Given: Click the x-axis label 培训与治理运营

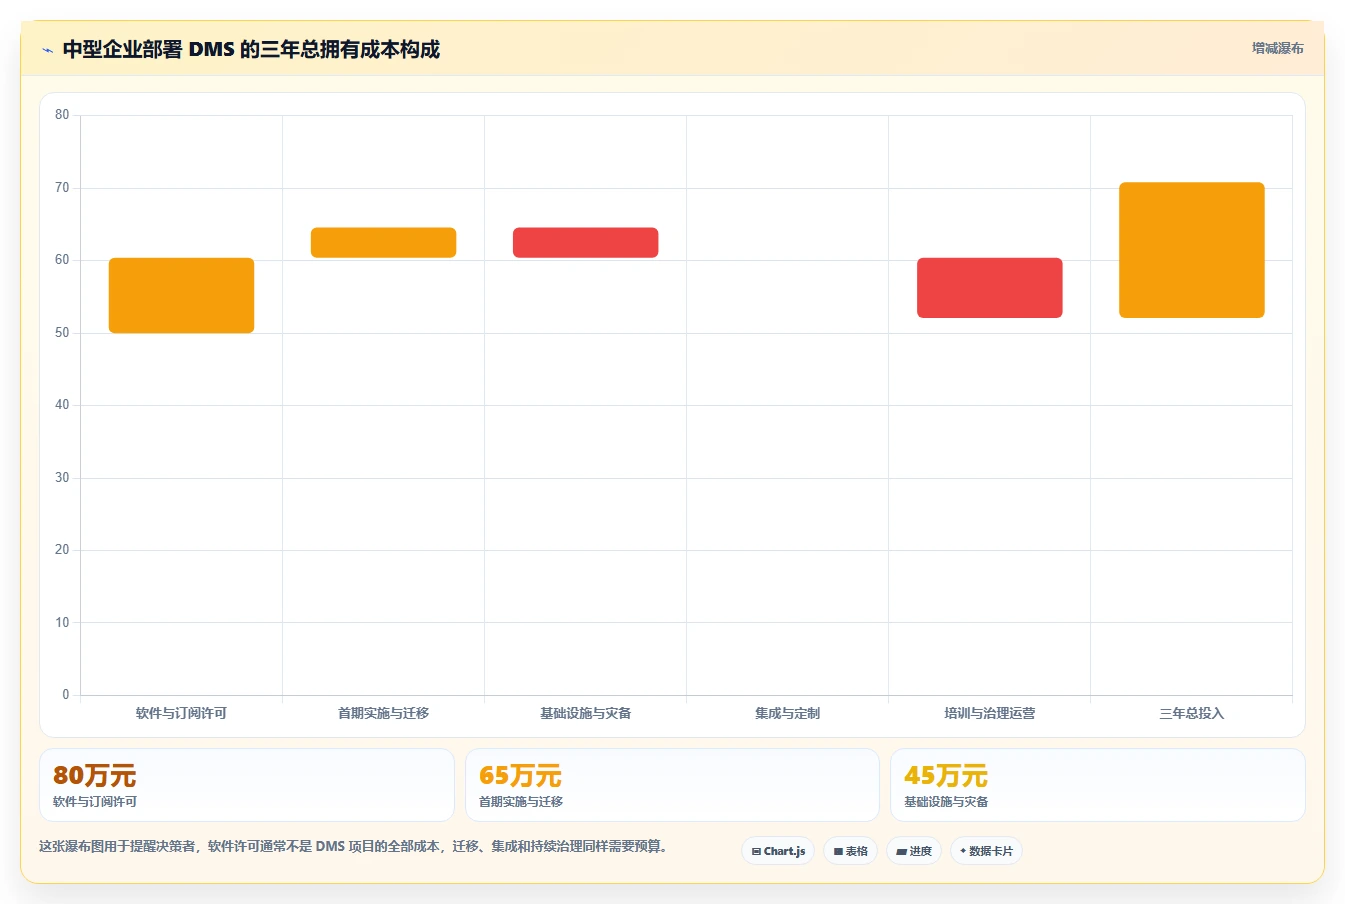Looking at the screenshot, I should pos(989,713).
